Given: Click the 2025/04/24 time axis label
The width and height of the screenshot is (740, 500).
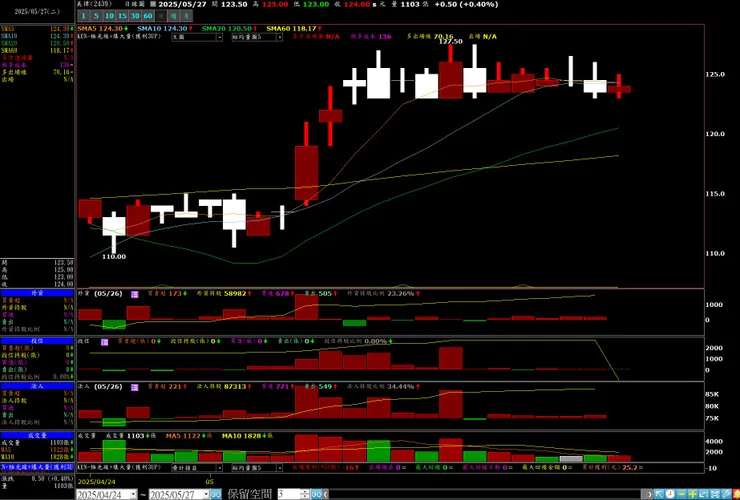Looking at the screenshot, I should click(x=96, y=482).
